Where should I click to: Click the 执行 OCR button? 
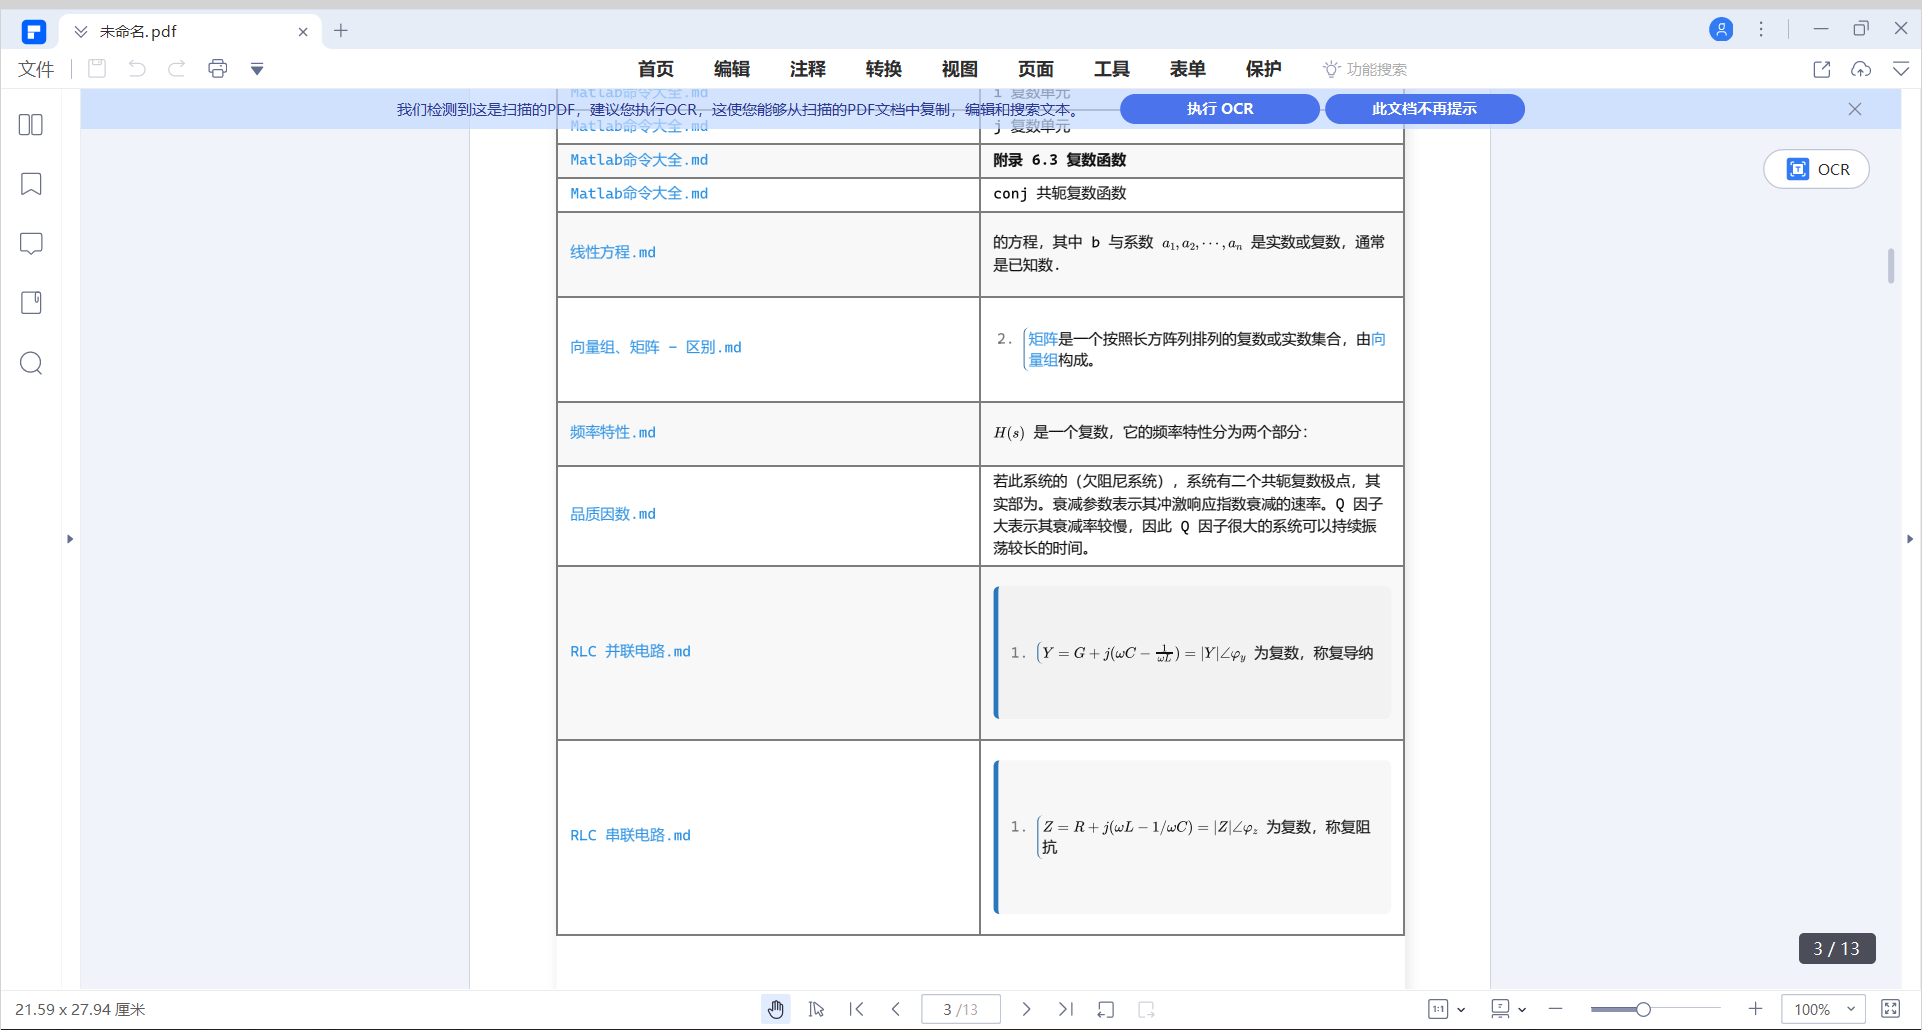click(1219, 108)
